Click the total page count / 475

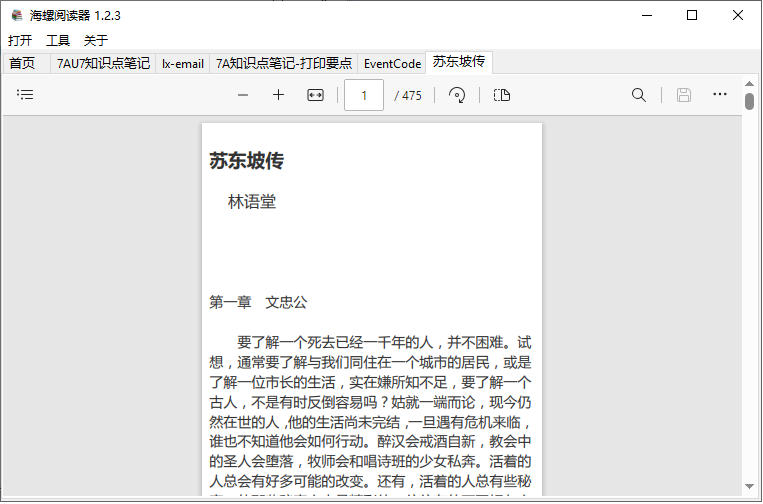coord(408,95)
